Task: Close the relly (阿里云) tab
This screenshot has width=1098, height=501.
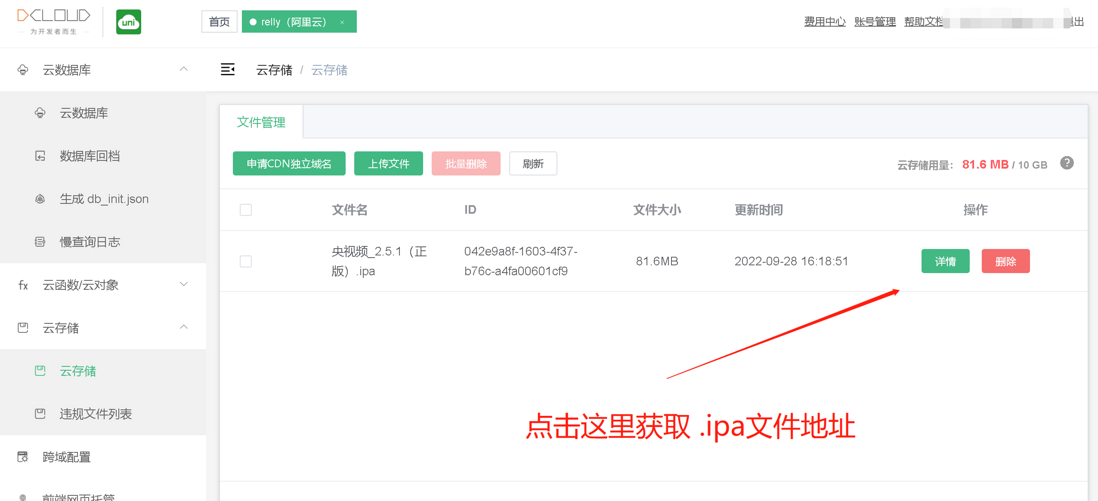Action: pyautogui.click(x=342, y=22)
